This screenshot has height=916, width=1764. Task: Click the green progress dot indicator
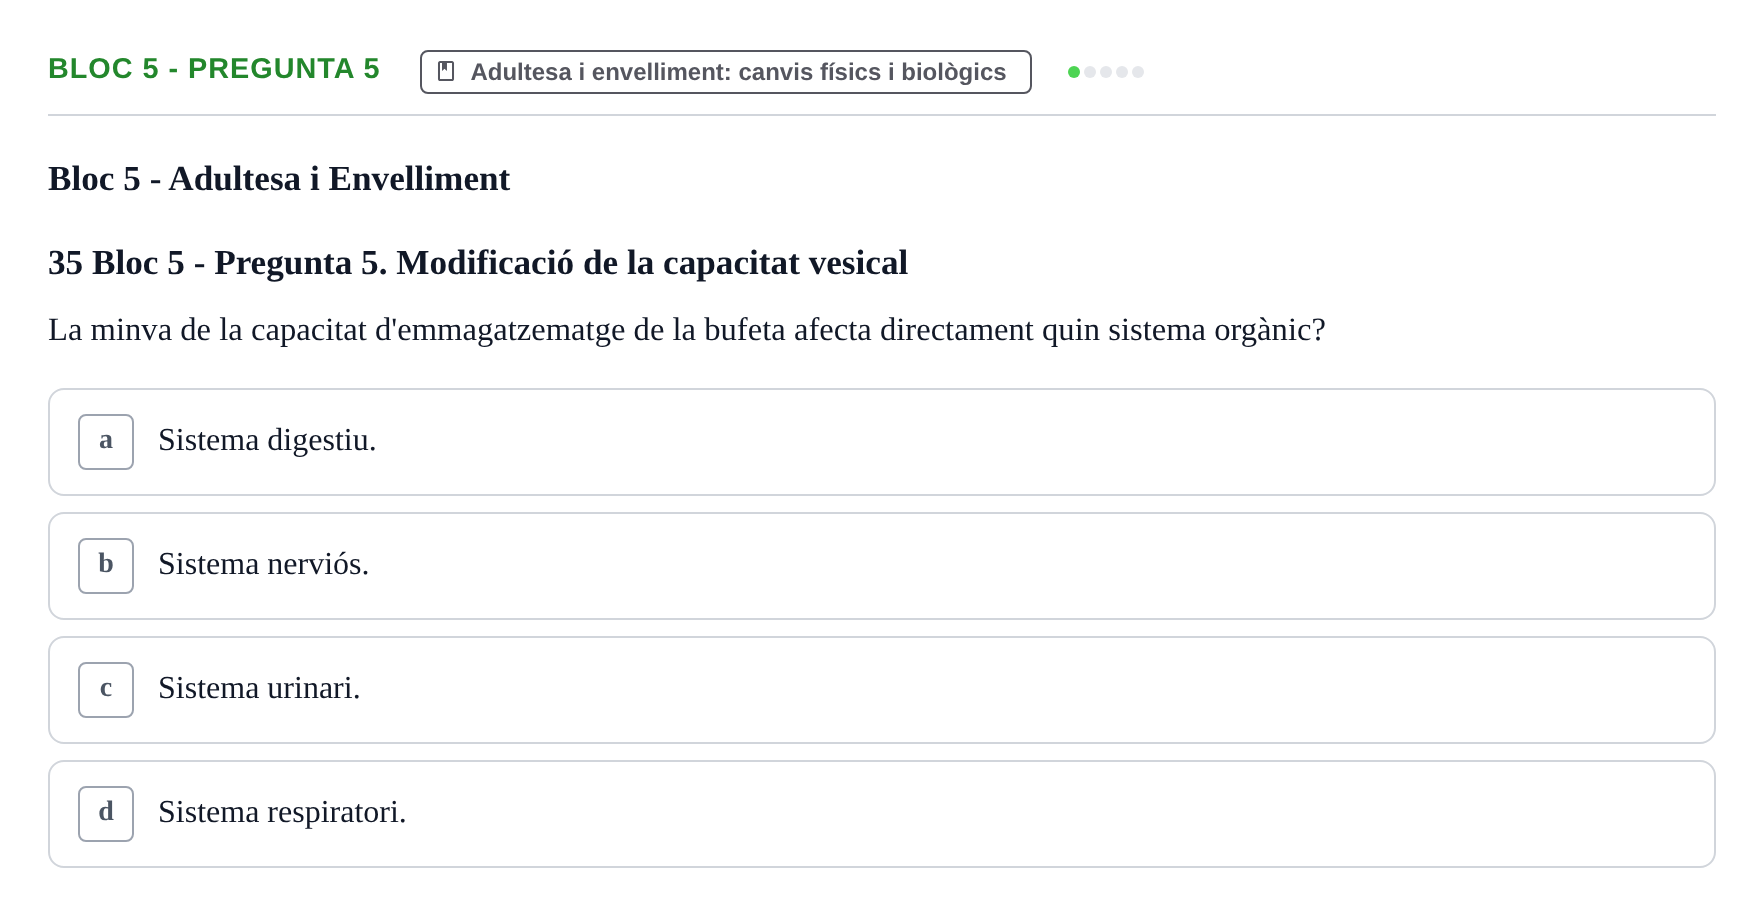1074,72
